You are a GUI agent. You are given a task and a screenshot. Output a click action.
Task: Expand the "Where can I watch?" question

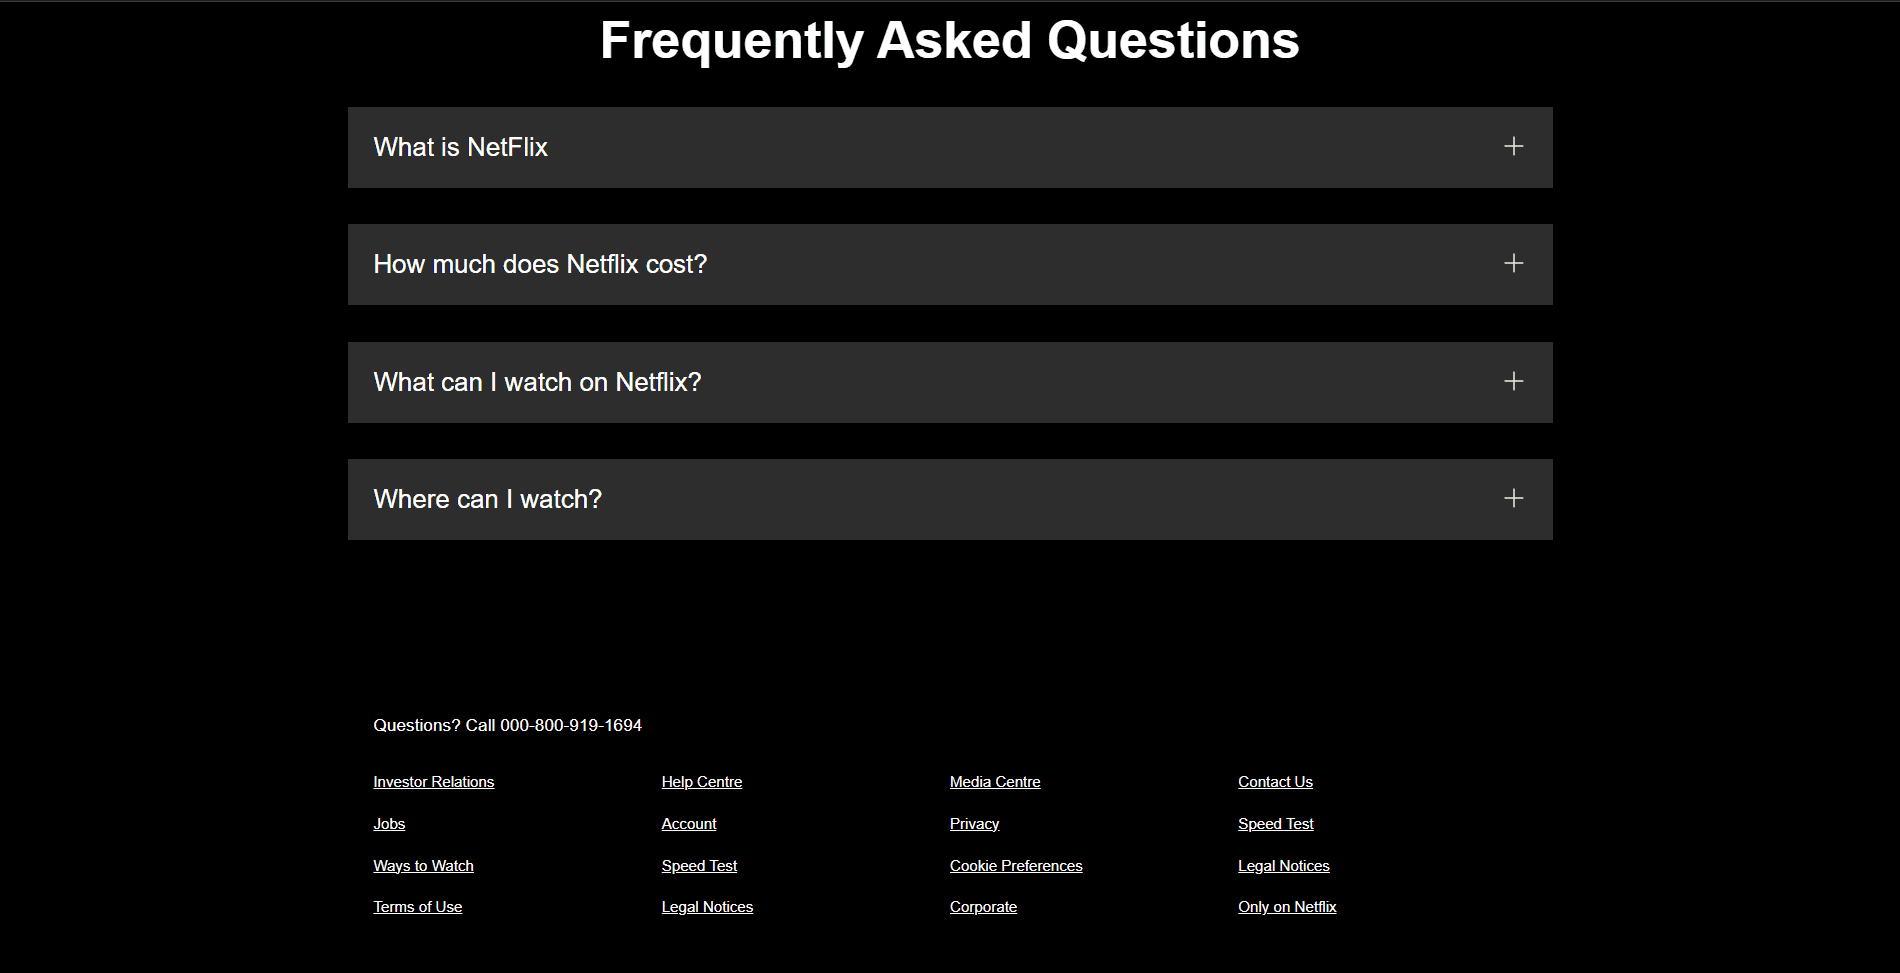coord(949,499)
